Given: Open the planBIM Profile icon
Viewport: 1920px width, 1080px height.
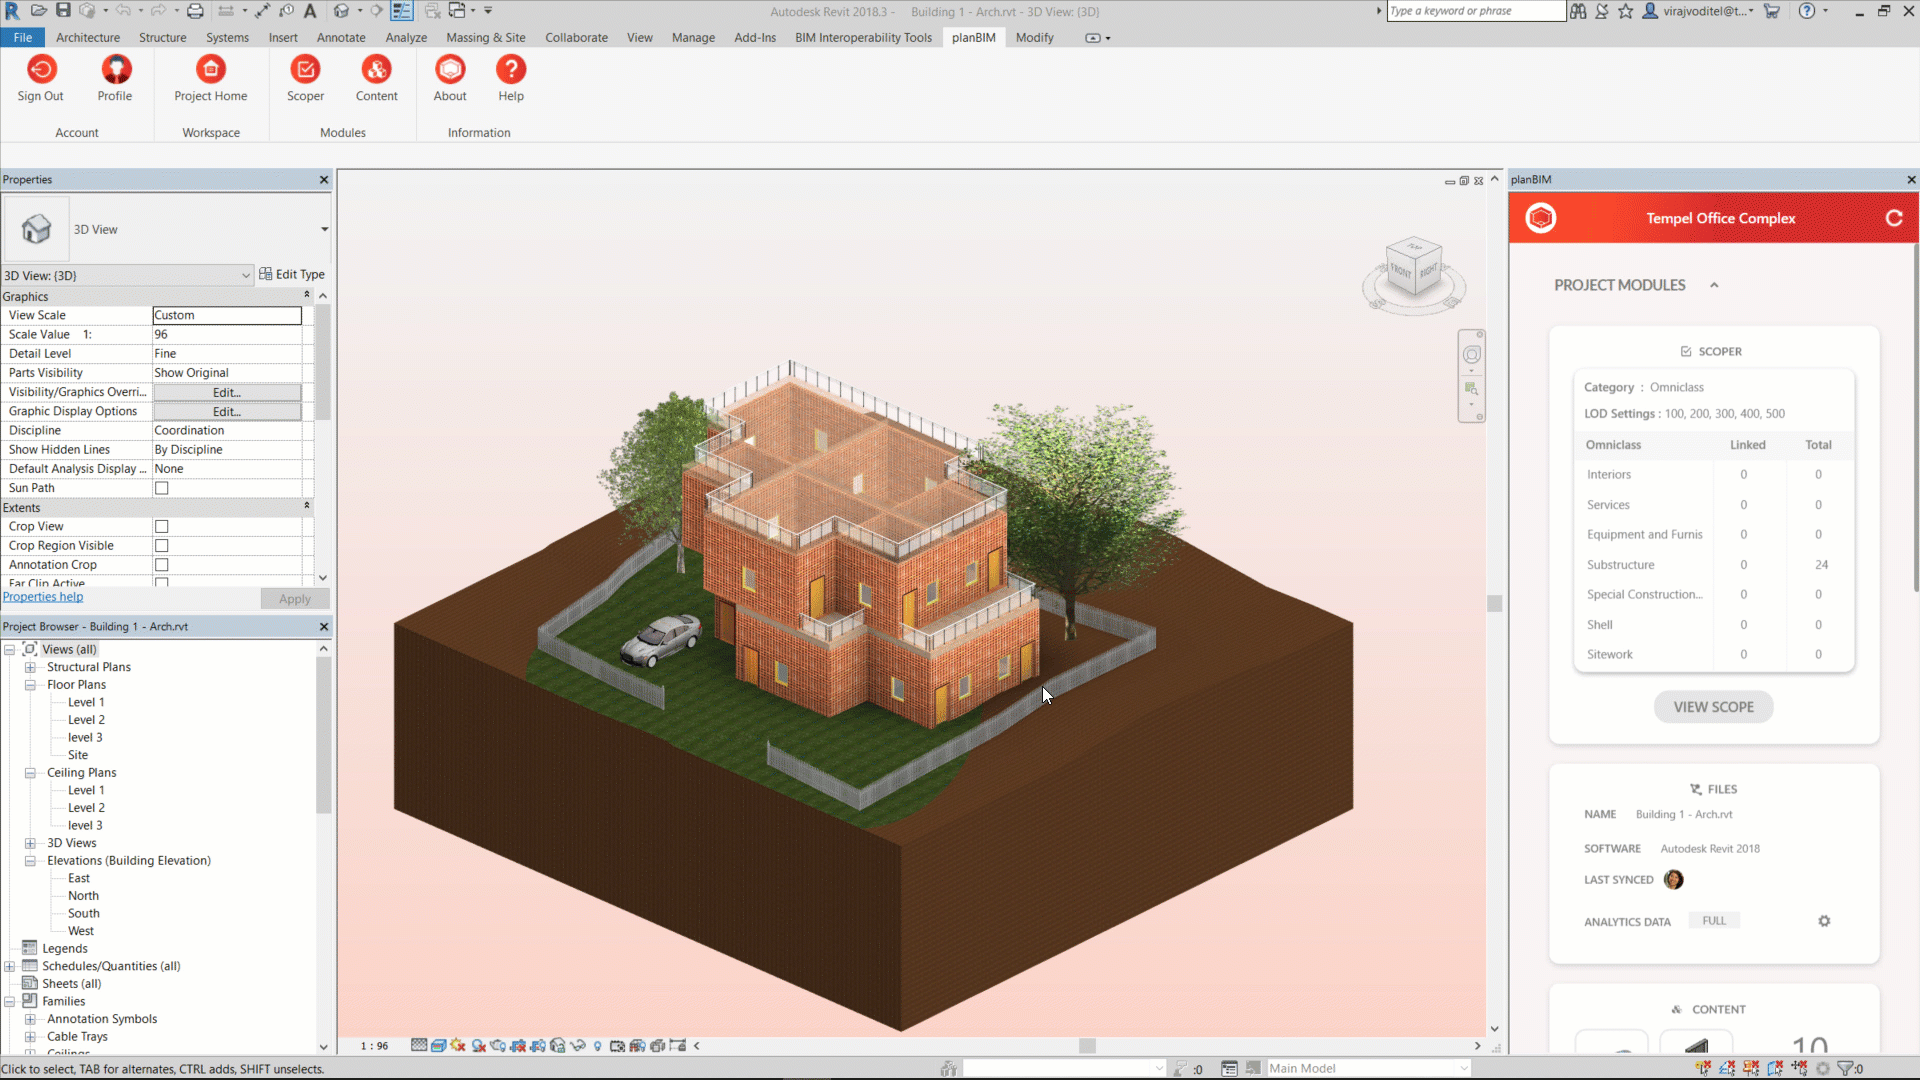Looking at the screenshot, I should point(115,70).
